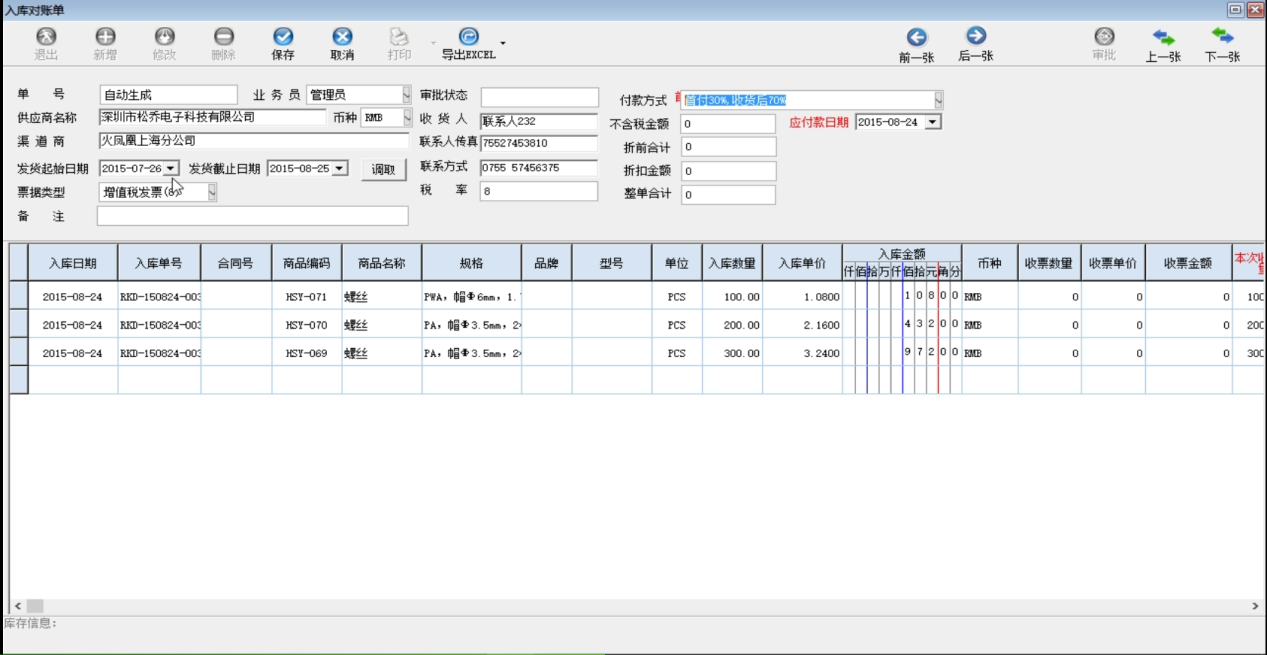Click the 备注 input field
The image size is (1267, 655).
[253, 216]
